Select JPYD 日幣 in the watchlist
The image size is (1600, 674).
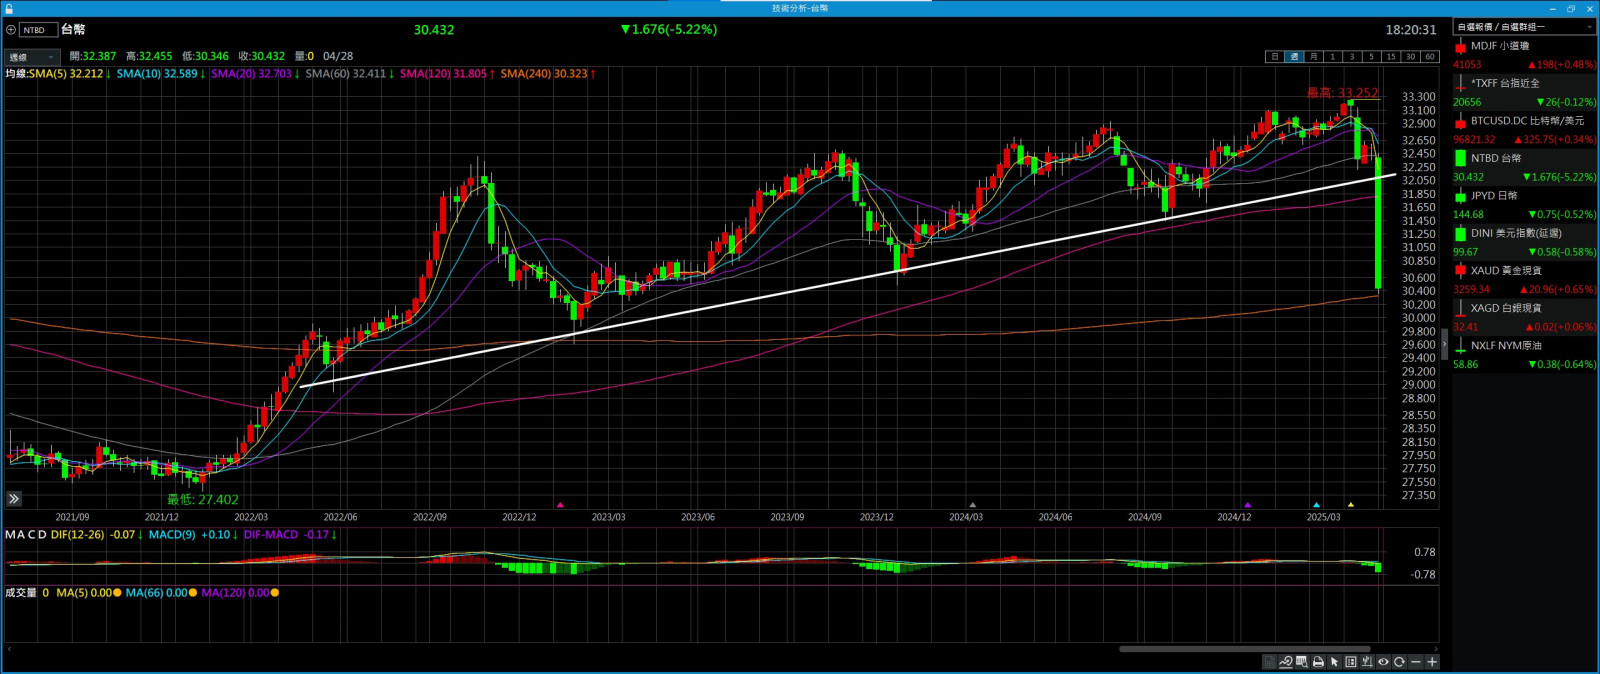1525,205
